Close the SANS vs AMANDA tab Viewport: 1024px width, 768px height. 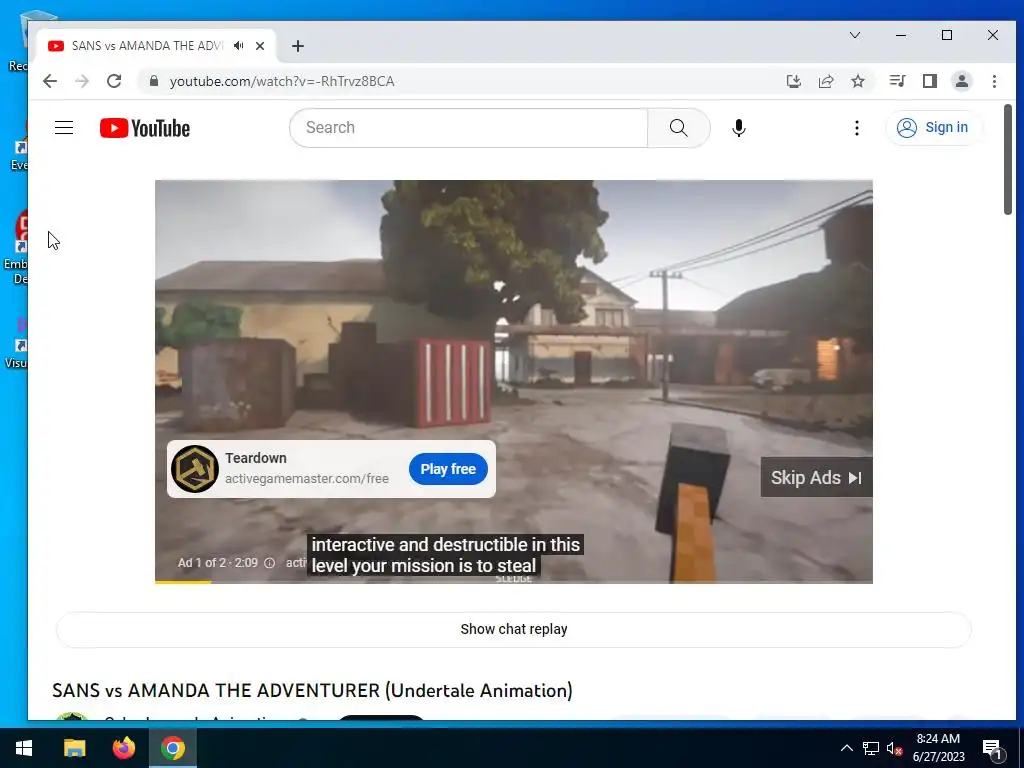point(260,46)
